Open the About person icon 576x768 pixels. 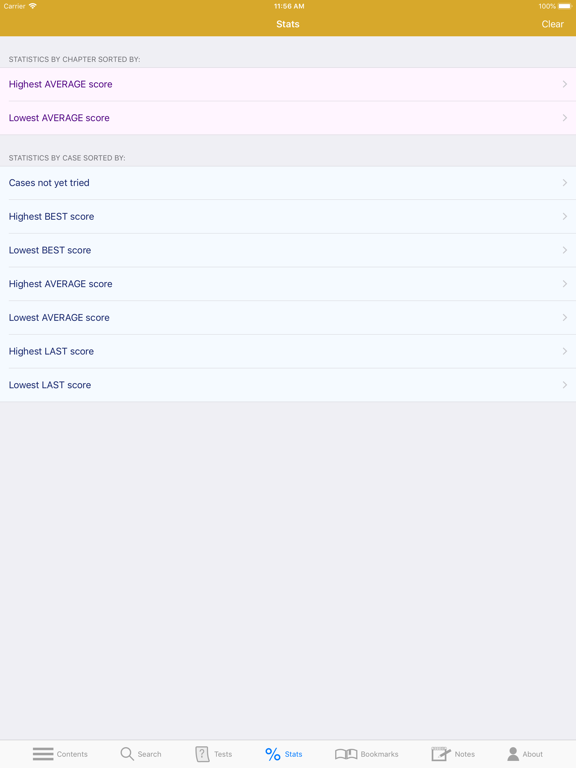coord(513,754)
